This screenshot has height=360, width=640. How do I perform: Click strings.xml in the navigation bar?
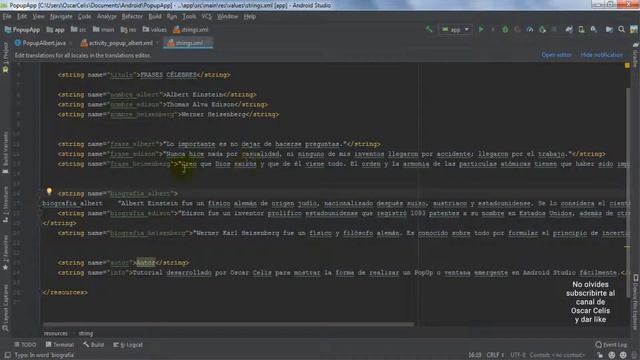coord(191,30)
